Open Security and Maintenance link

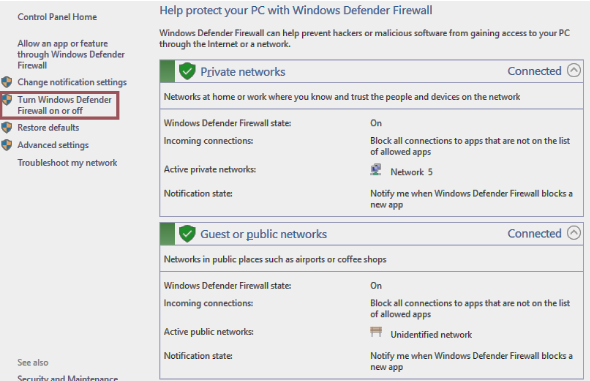click(68, 378)
